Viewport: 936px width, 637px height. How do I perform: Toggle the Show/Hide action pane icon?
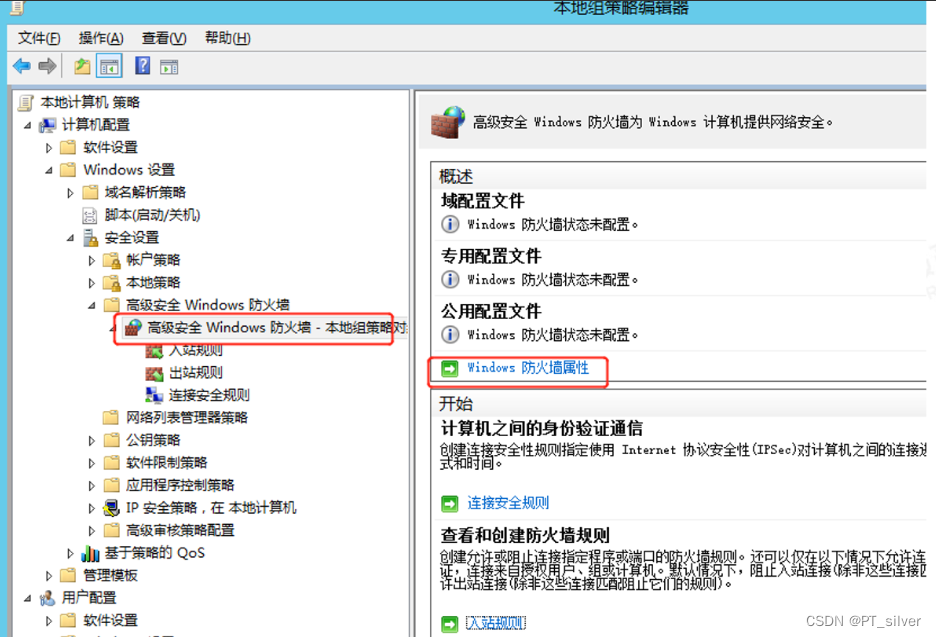click(x=169, y=67)
